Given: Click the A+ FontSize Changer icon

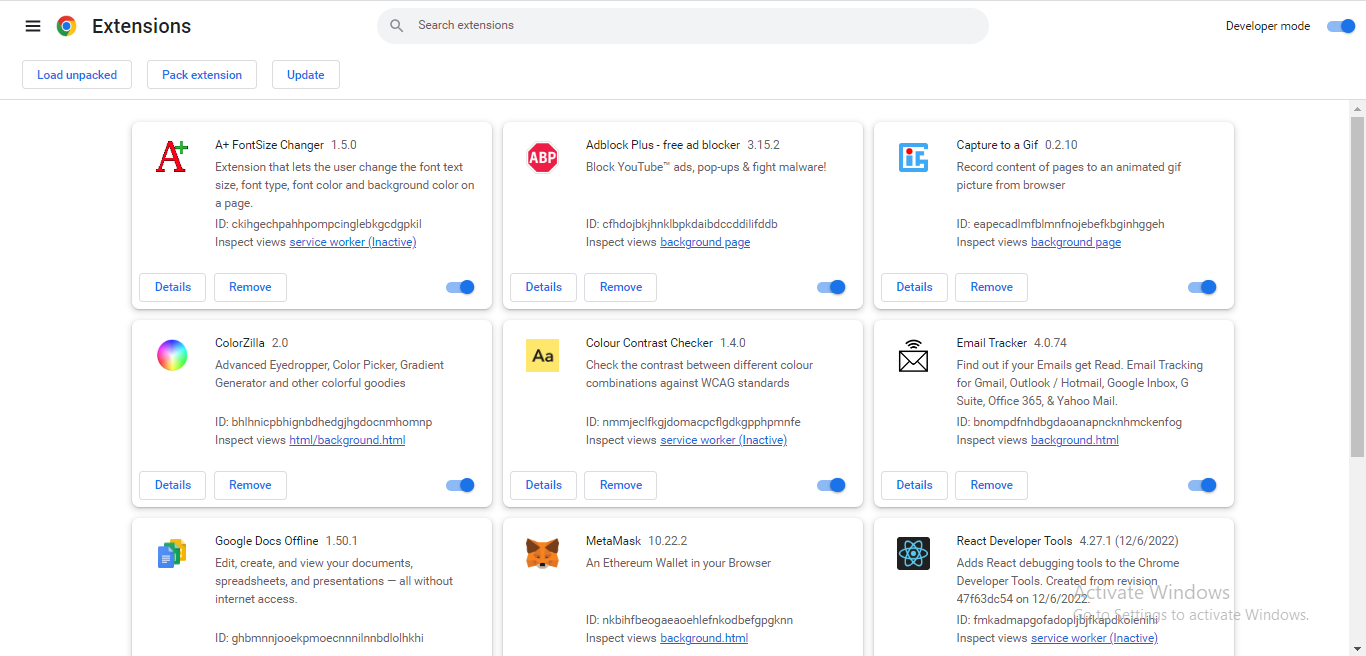Looking at the screenshot, I should click(x=172, y=157).
